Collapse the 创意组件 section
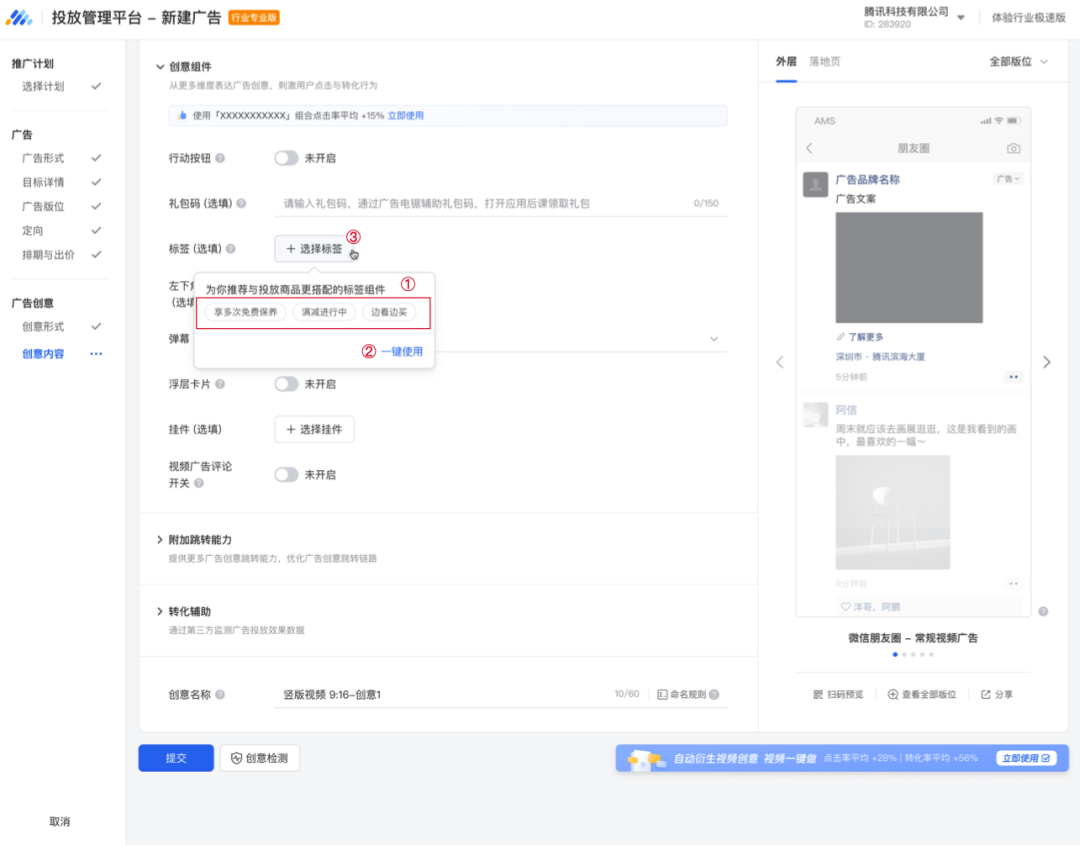The image size is (1080, 846). click(x=160, y=67)
